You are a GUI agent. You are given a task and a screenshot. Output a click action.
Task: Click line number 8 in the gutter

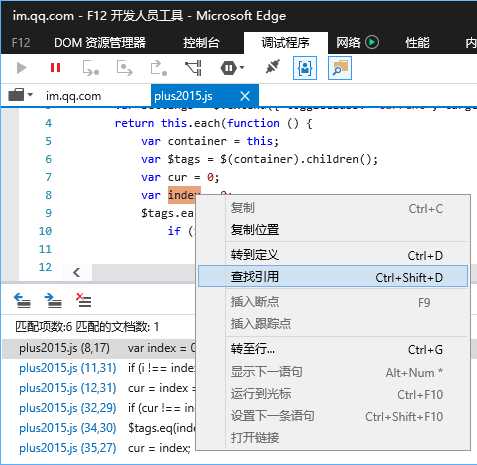[49, 195]
